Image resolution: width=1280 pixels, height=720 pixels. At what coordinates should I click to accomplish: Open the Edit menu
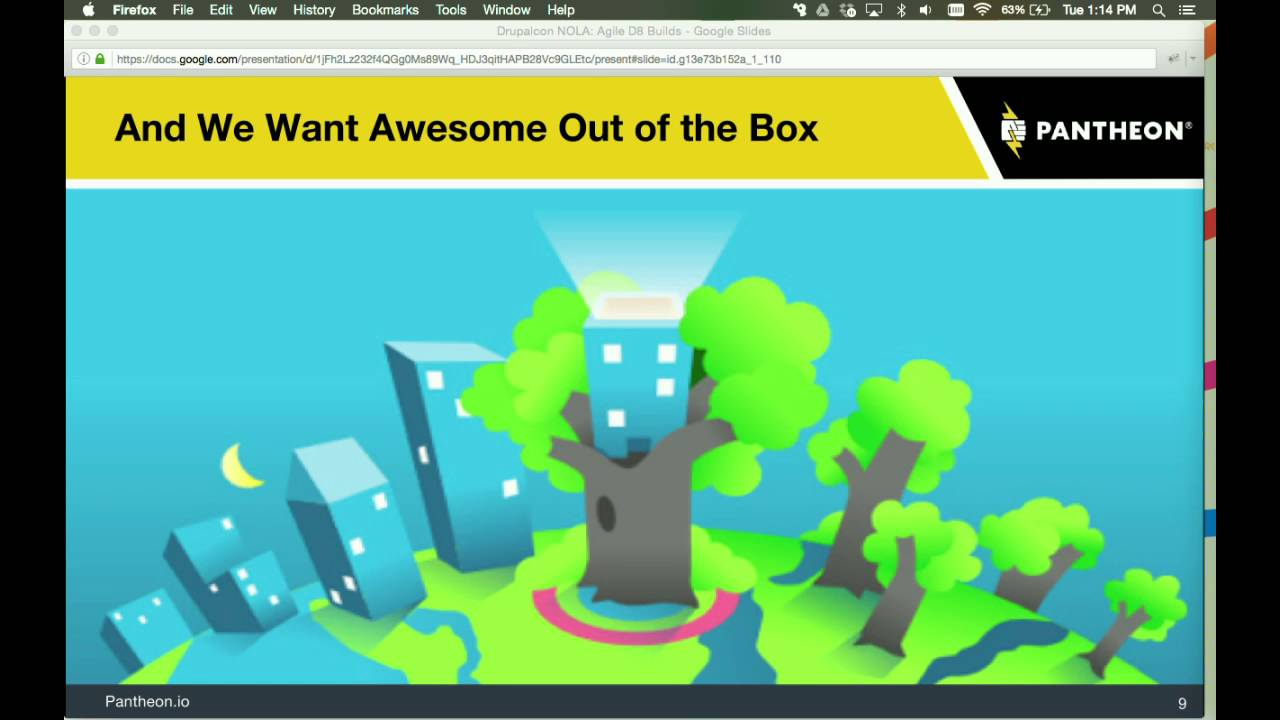pos(221,10)
